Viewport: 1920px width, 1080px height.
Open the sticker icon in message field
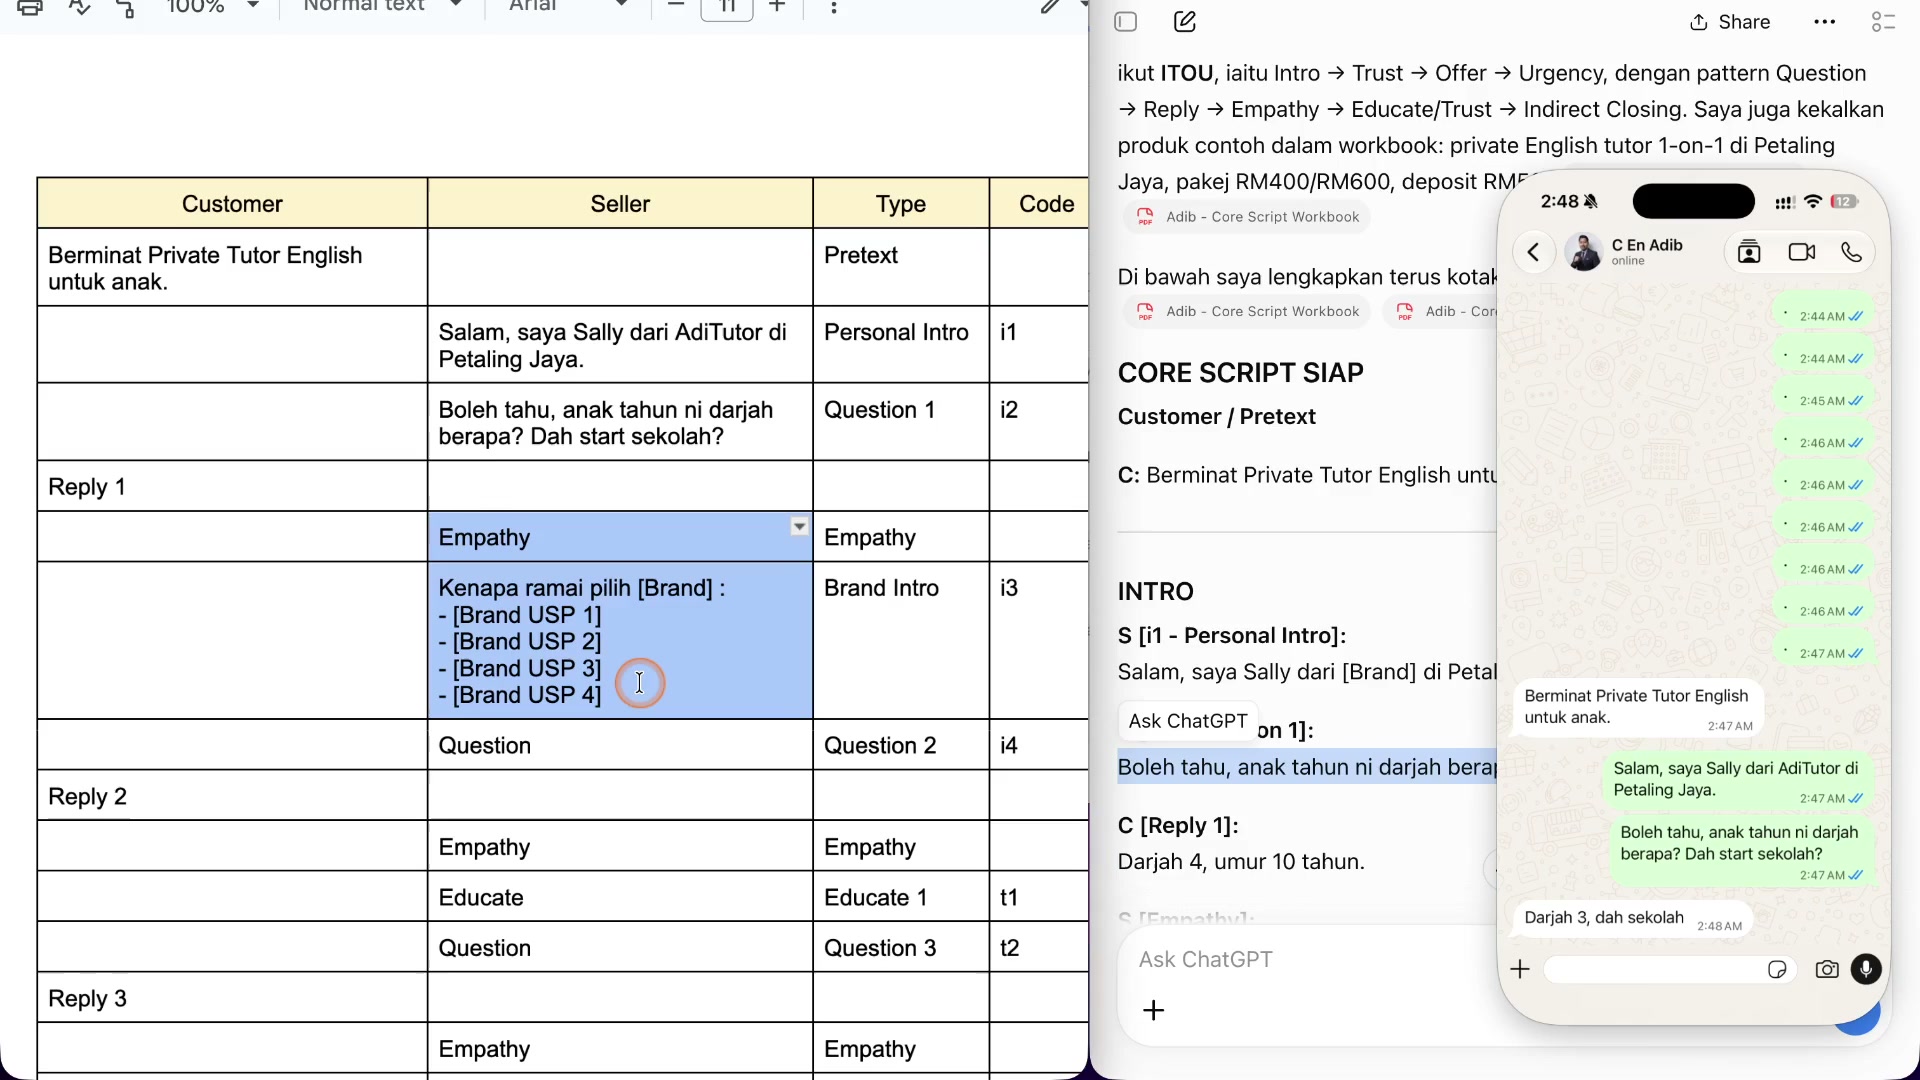tap(1777, 969)
